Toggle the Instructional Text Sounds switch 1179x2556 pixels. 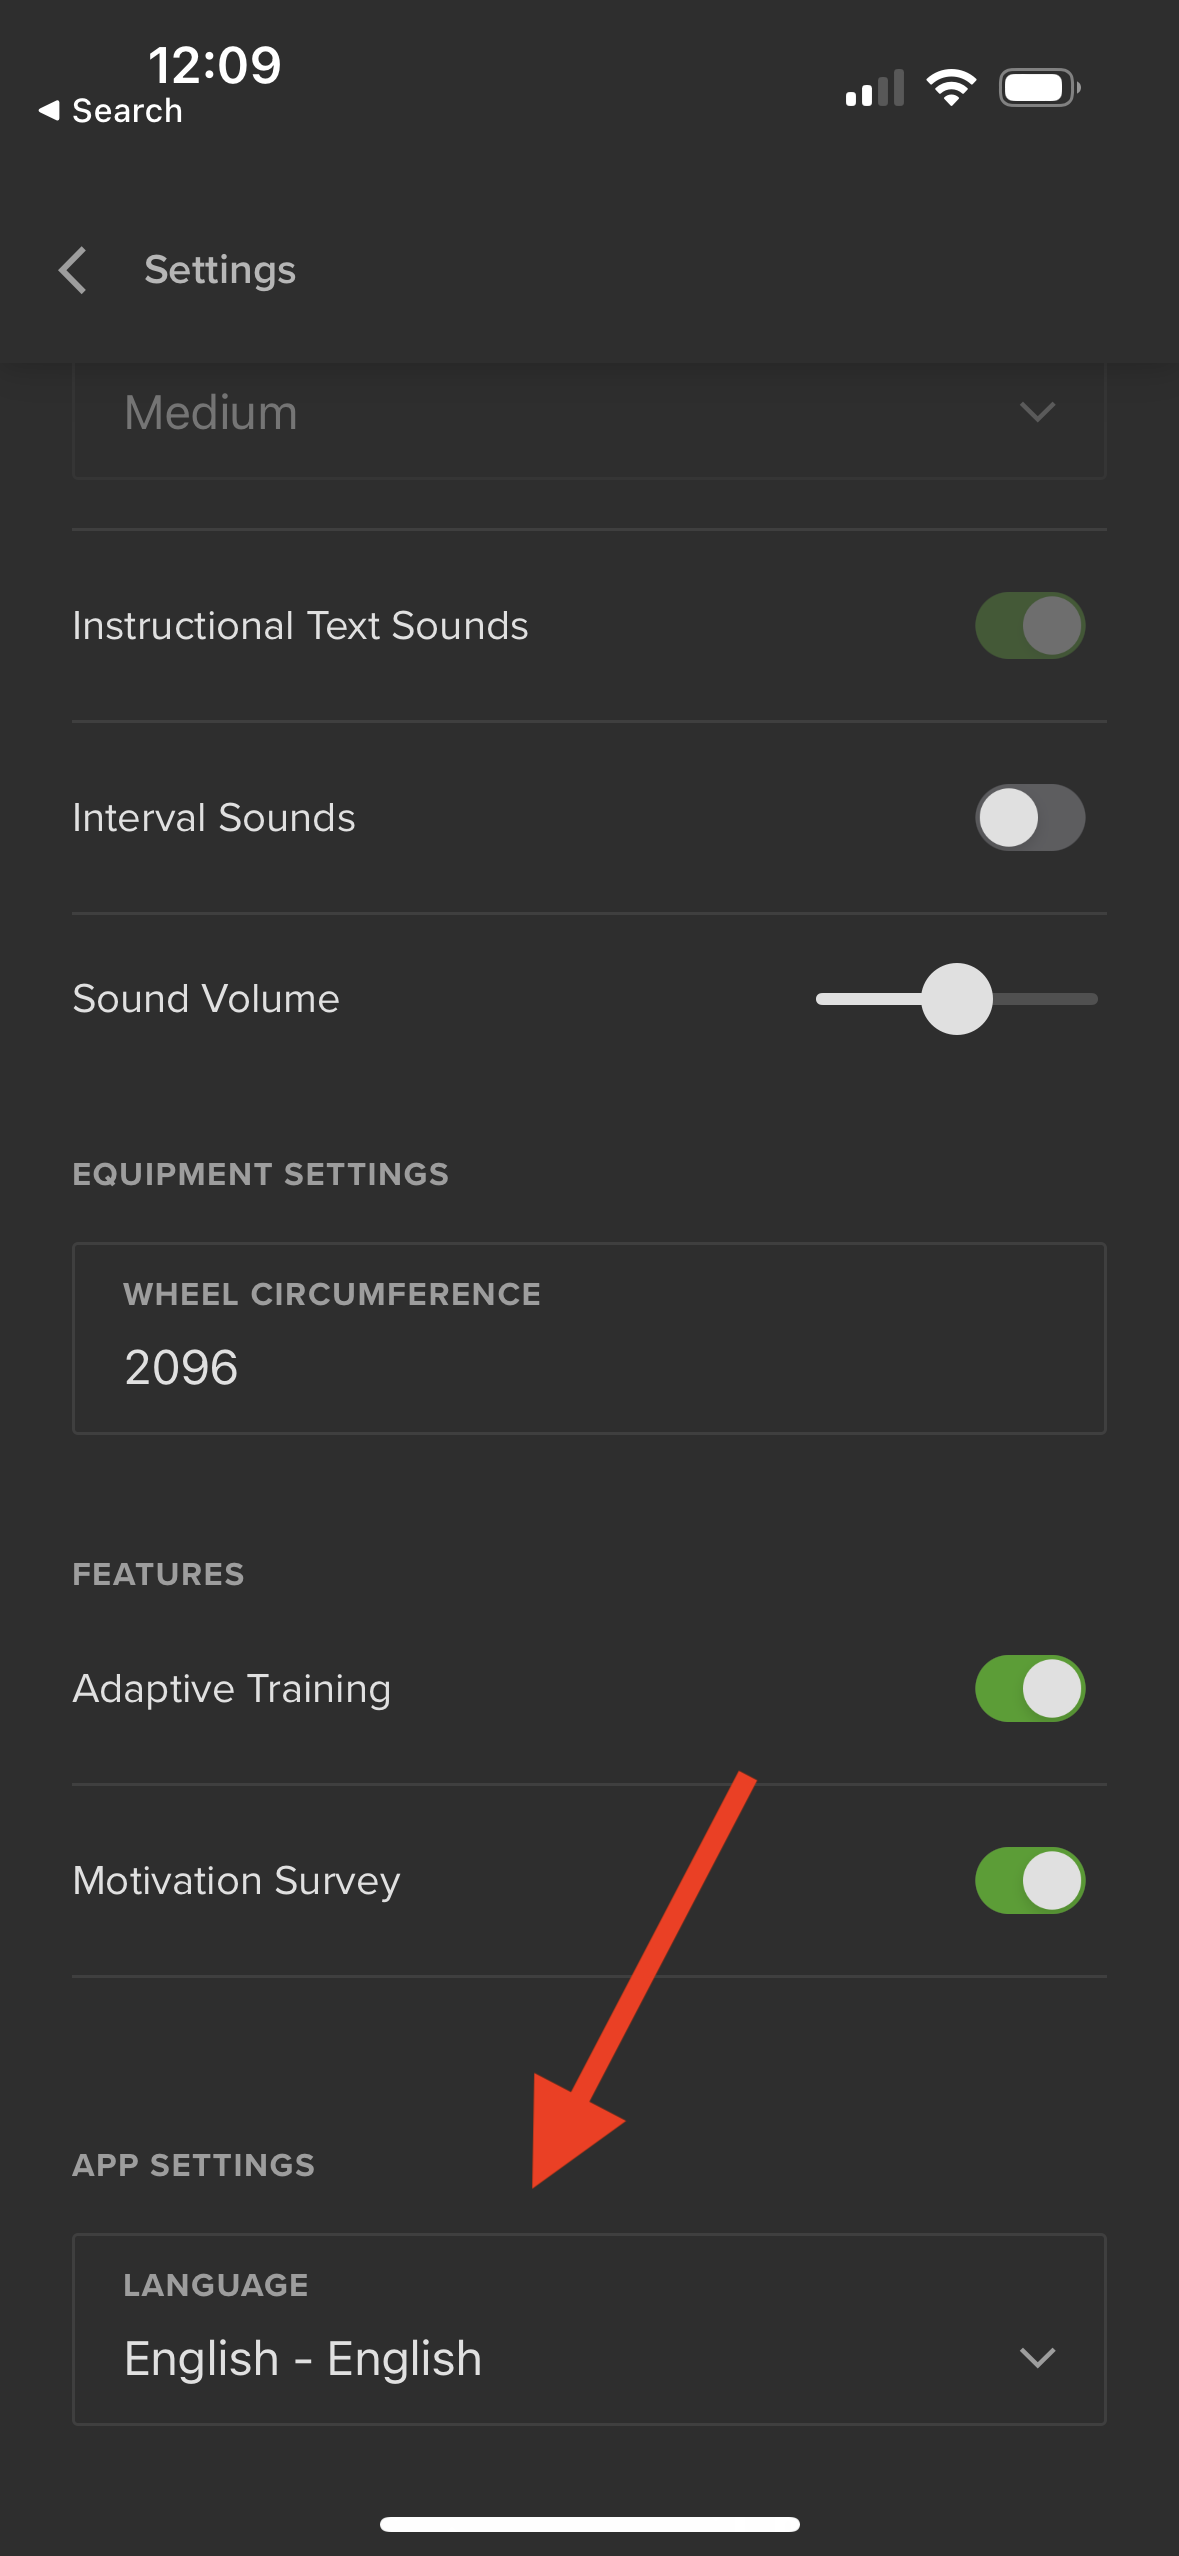(1030, 626)
